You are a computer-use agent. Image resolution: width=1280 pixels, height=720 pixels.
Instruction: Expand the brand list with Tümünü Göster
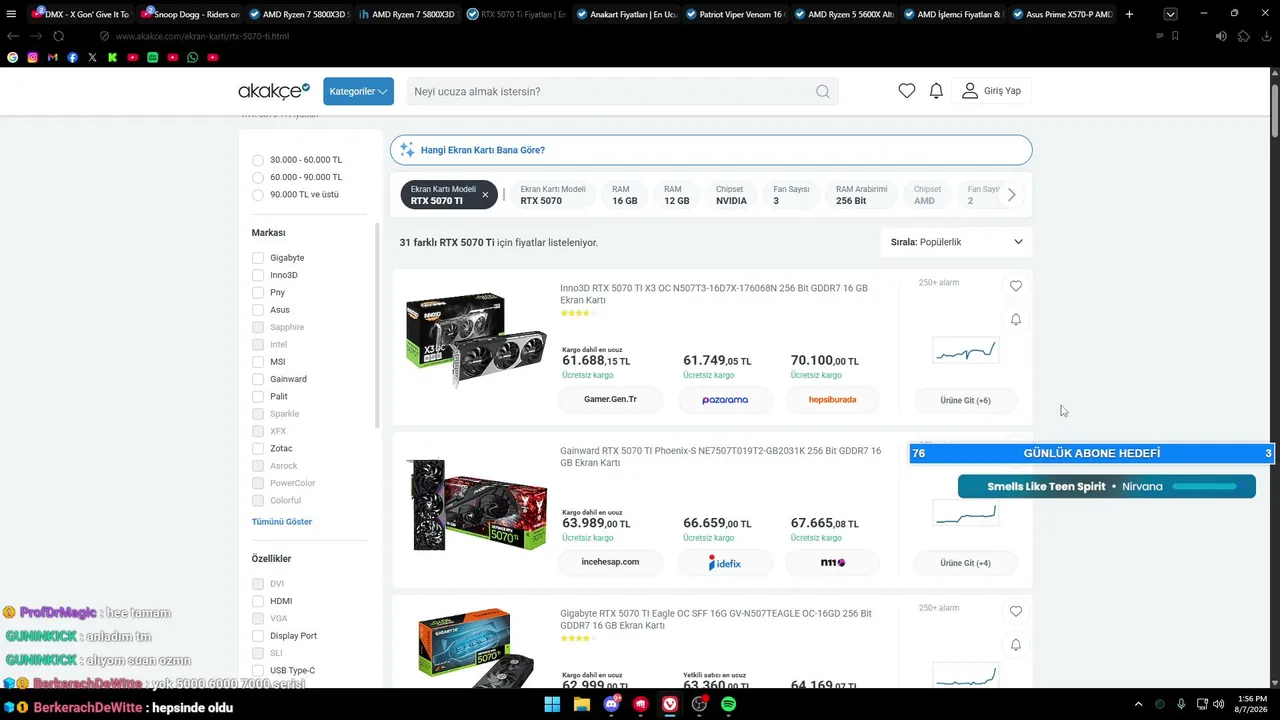(x=282, y=522)
